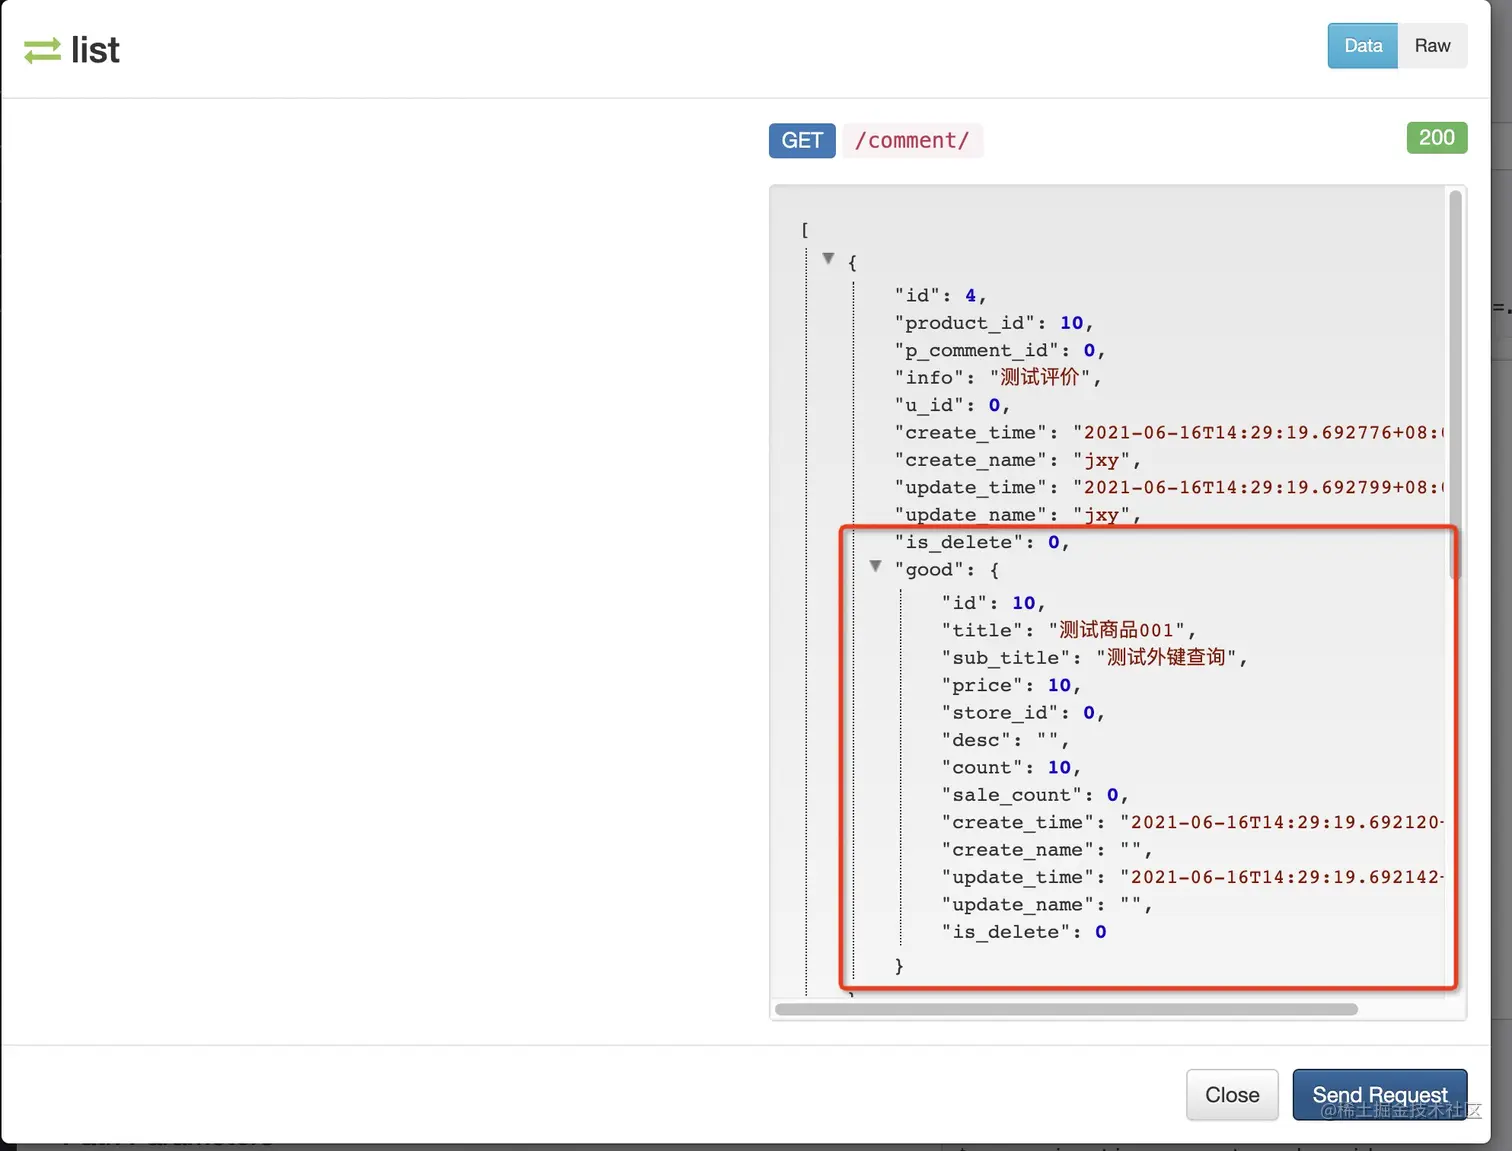This screenshot has width=1512, height=1151.
Task: Select the "is_delete": 0, line above "good"
Action: tap(982, 543)
